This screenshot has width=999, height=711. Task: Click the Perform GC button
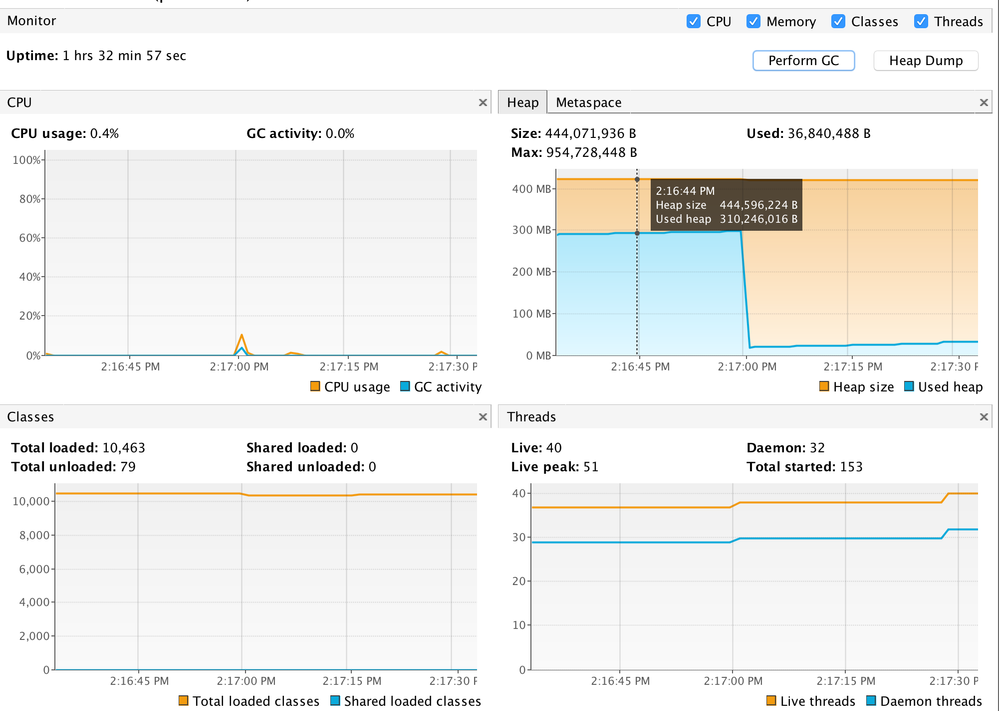pyautogui.click(x=803, y=61)
